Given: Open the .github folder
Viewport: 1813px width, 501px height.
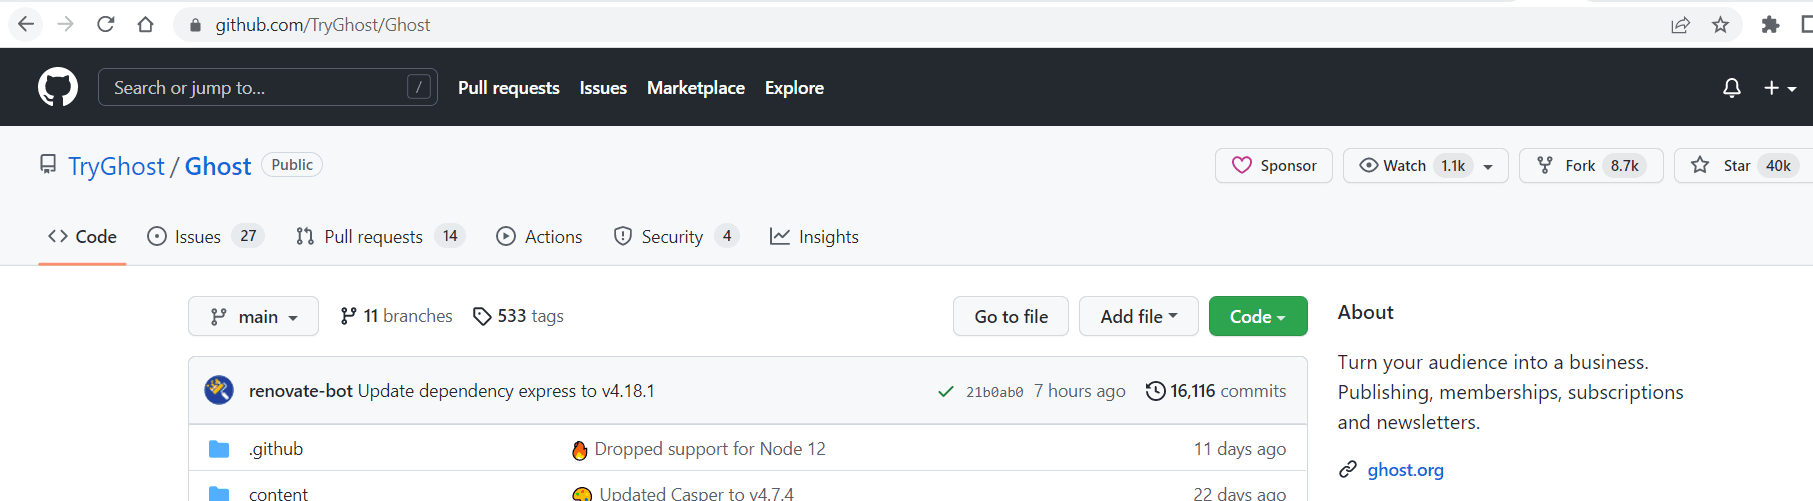Looking at the screenshot, I should (276, 449).
